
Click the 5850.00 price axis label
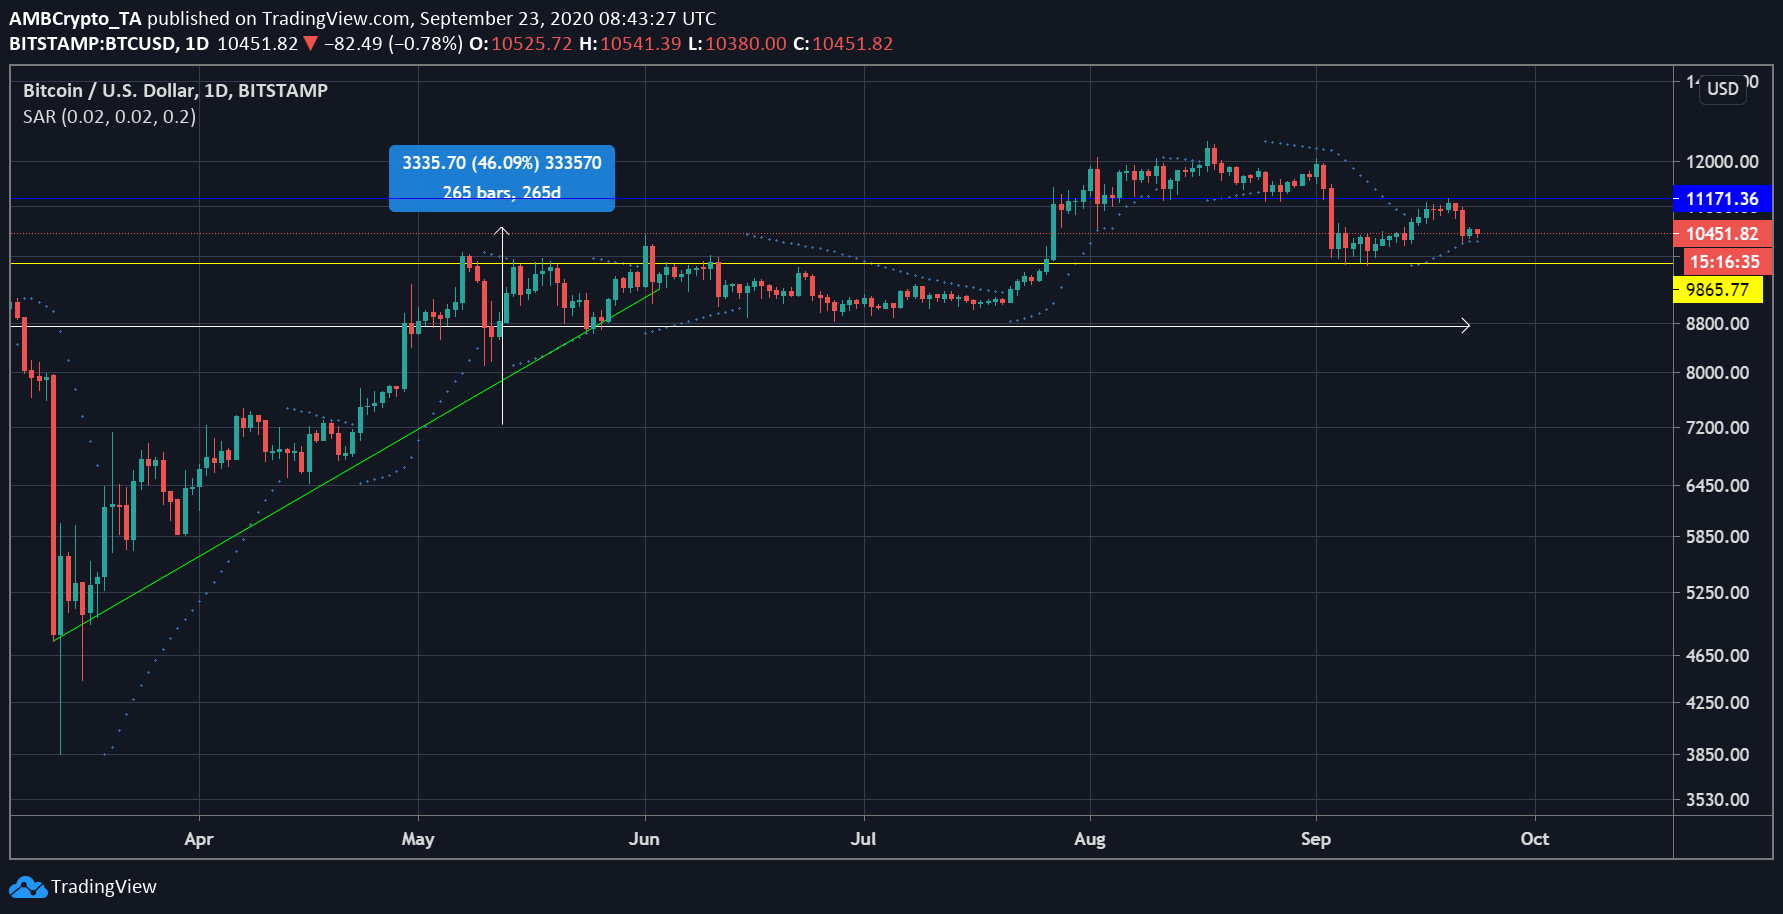(x=1717, y=537)
